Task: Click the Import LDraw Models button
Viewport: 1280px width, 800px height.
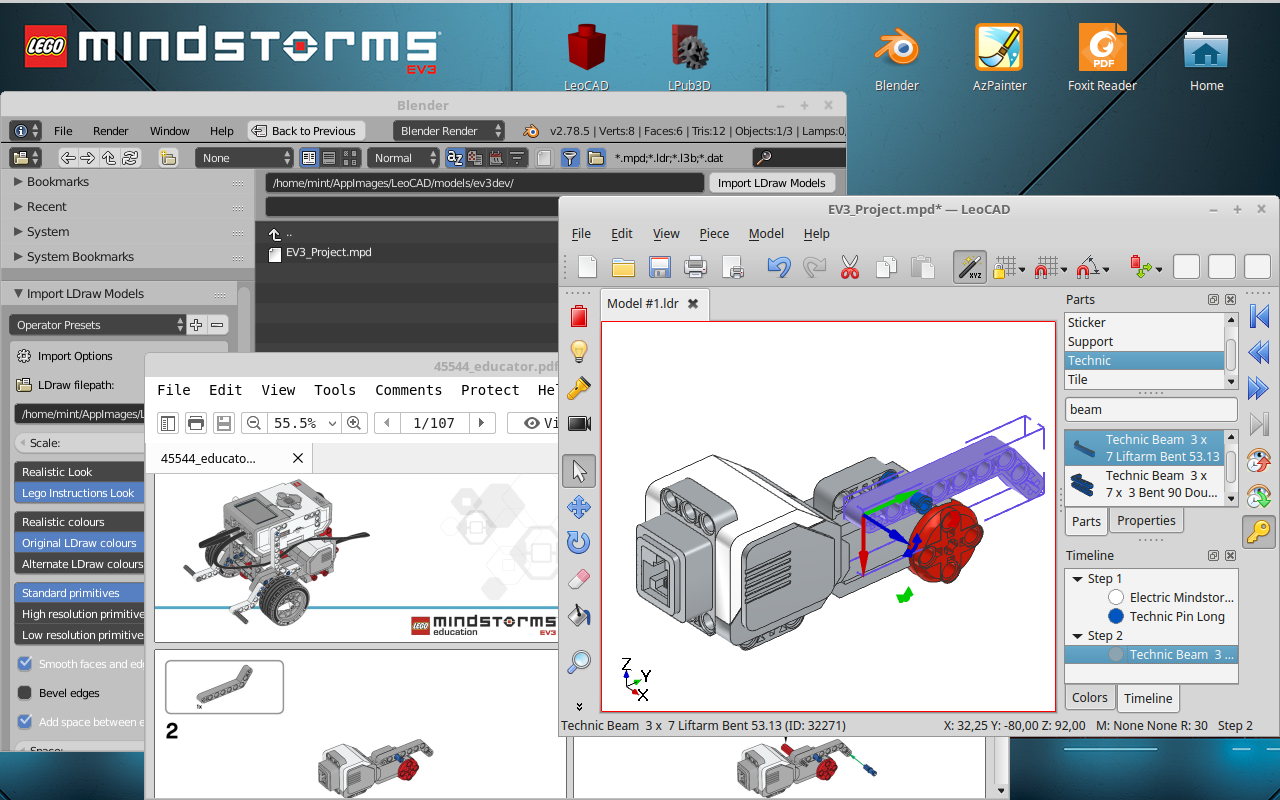Action: (x=771, y=183)
